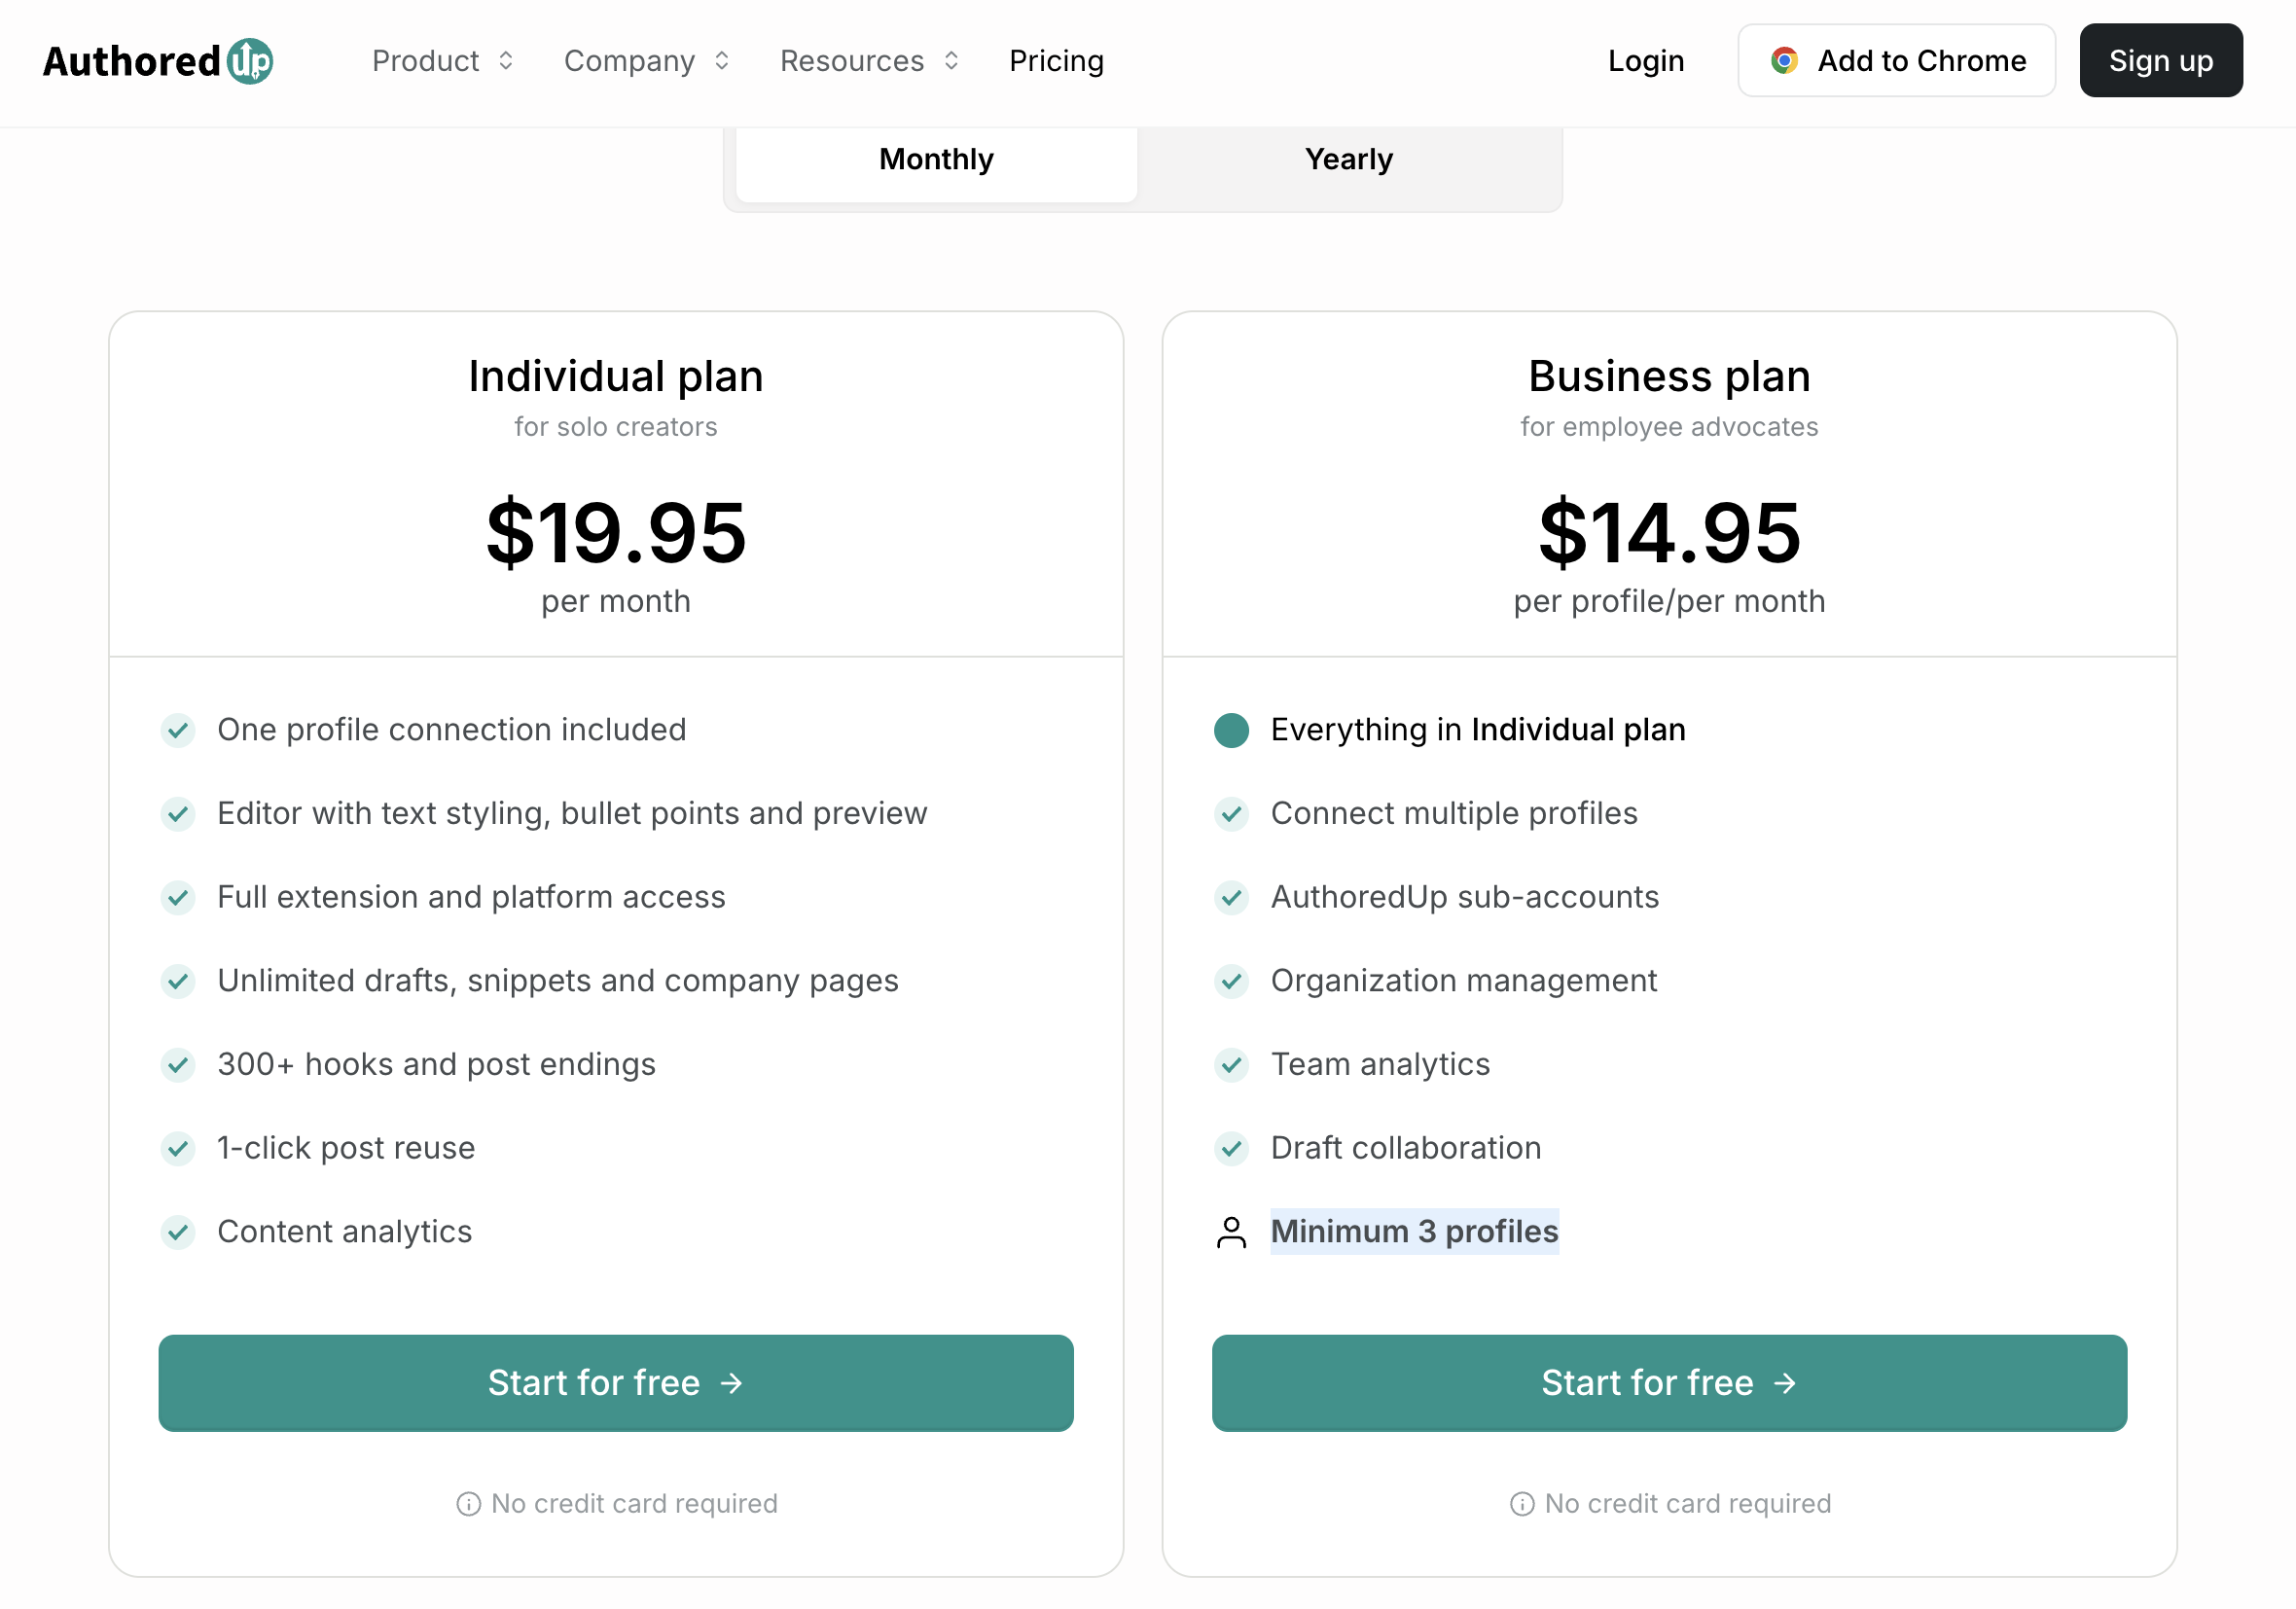
Task: Open the Login page link
Action: tap(1645, 61)
